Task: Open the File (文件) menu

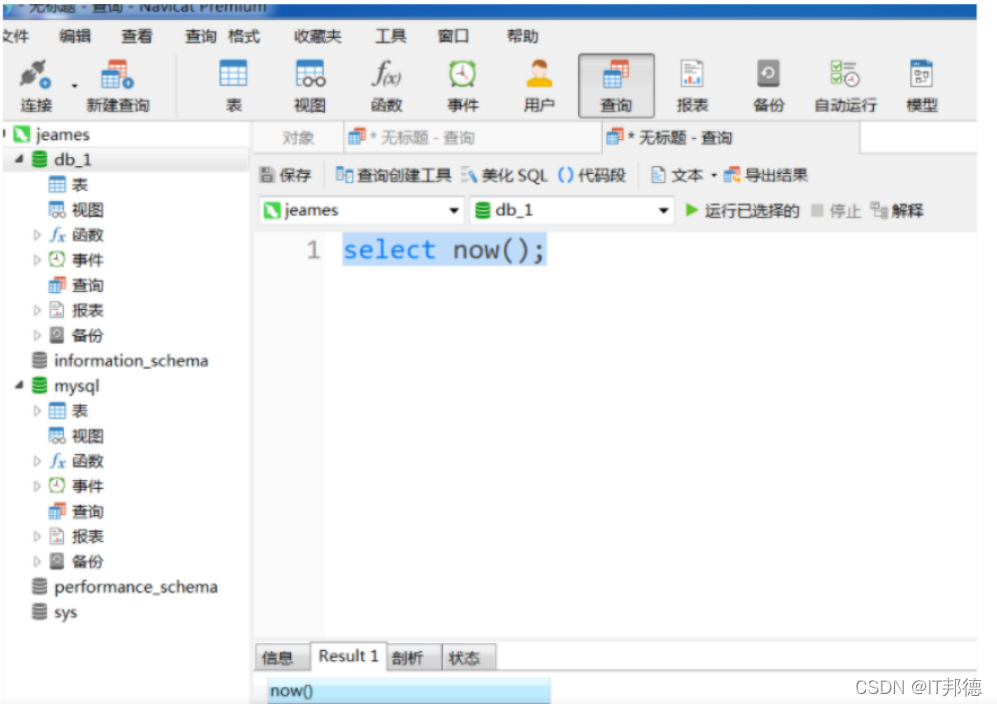Action: (15, 36)
